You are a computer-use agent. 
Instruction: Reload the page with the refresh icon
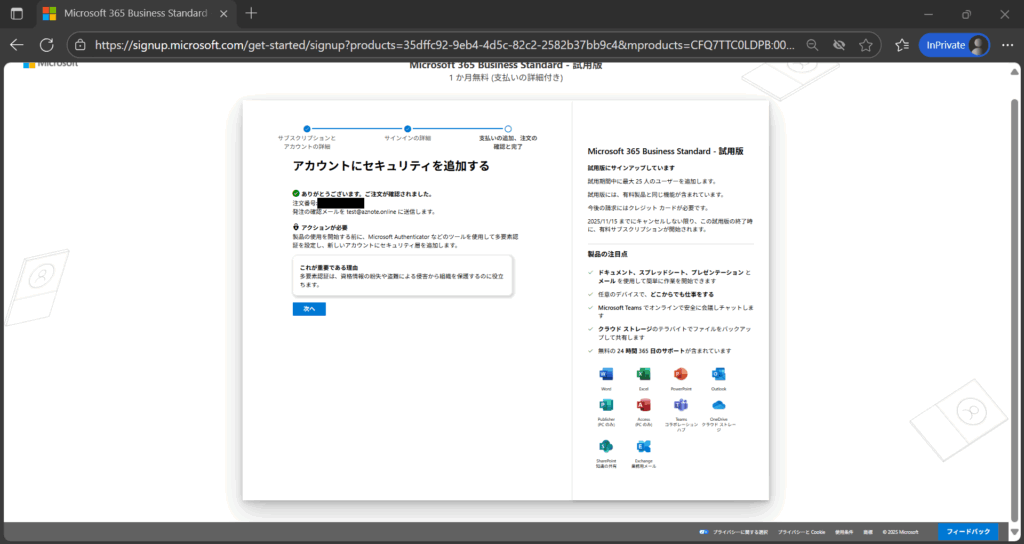pos(46,45)
